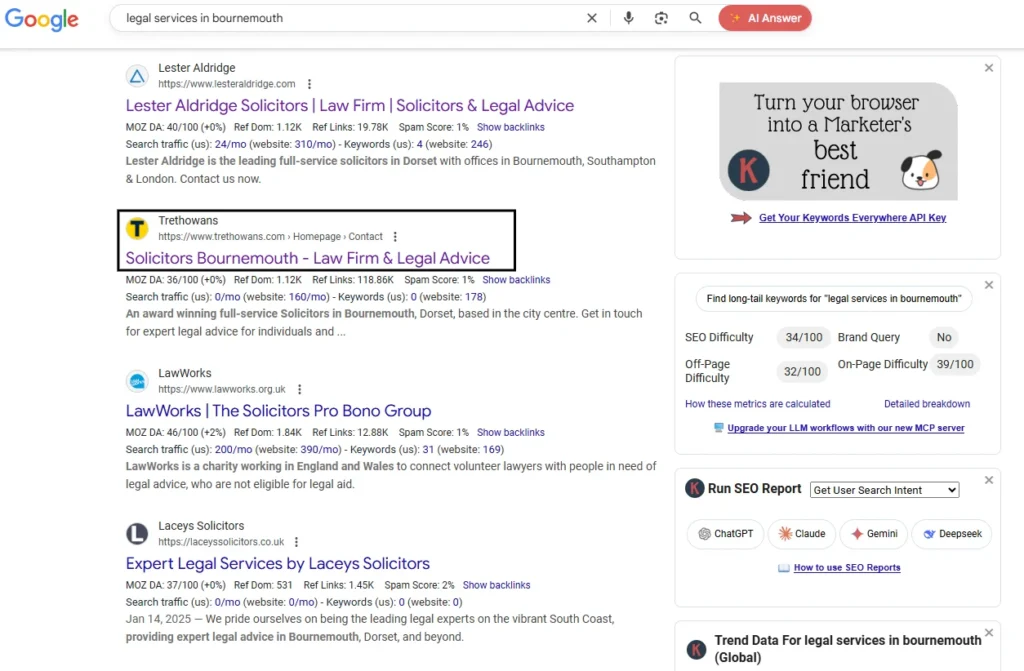Open How these metrics are calculated
Viewport: 1024px width, 671px height.
758,404
